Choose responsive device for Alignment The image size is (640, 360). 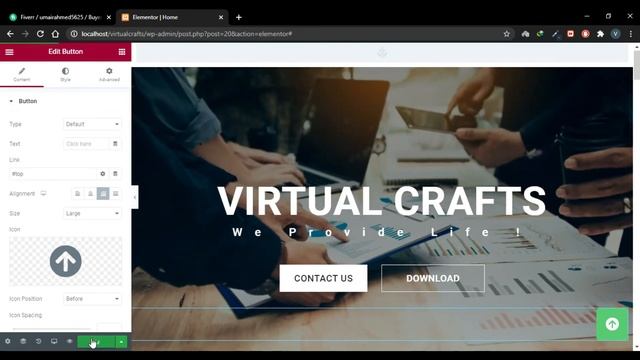coord(43,193)
